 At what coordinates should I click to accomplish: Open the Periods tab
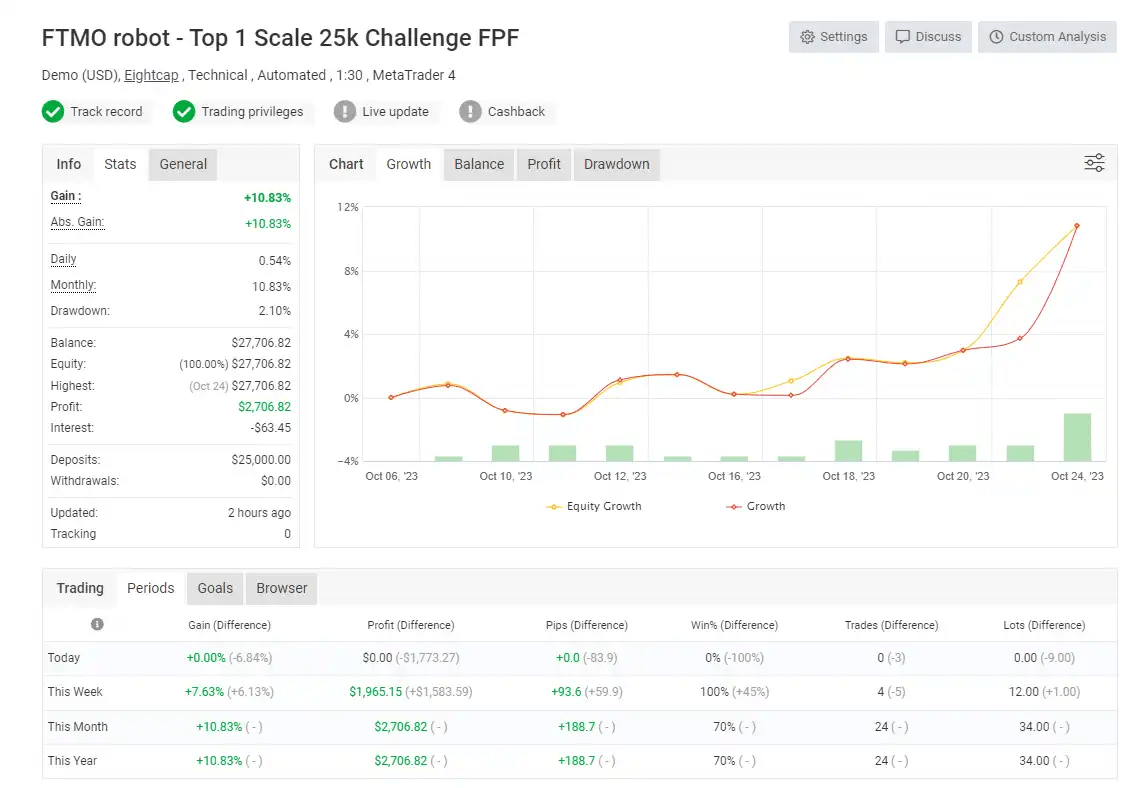(151, 588)
